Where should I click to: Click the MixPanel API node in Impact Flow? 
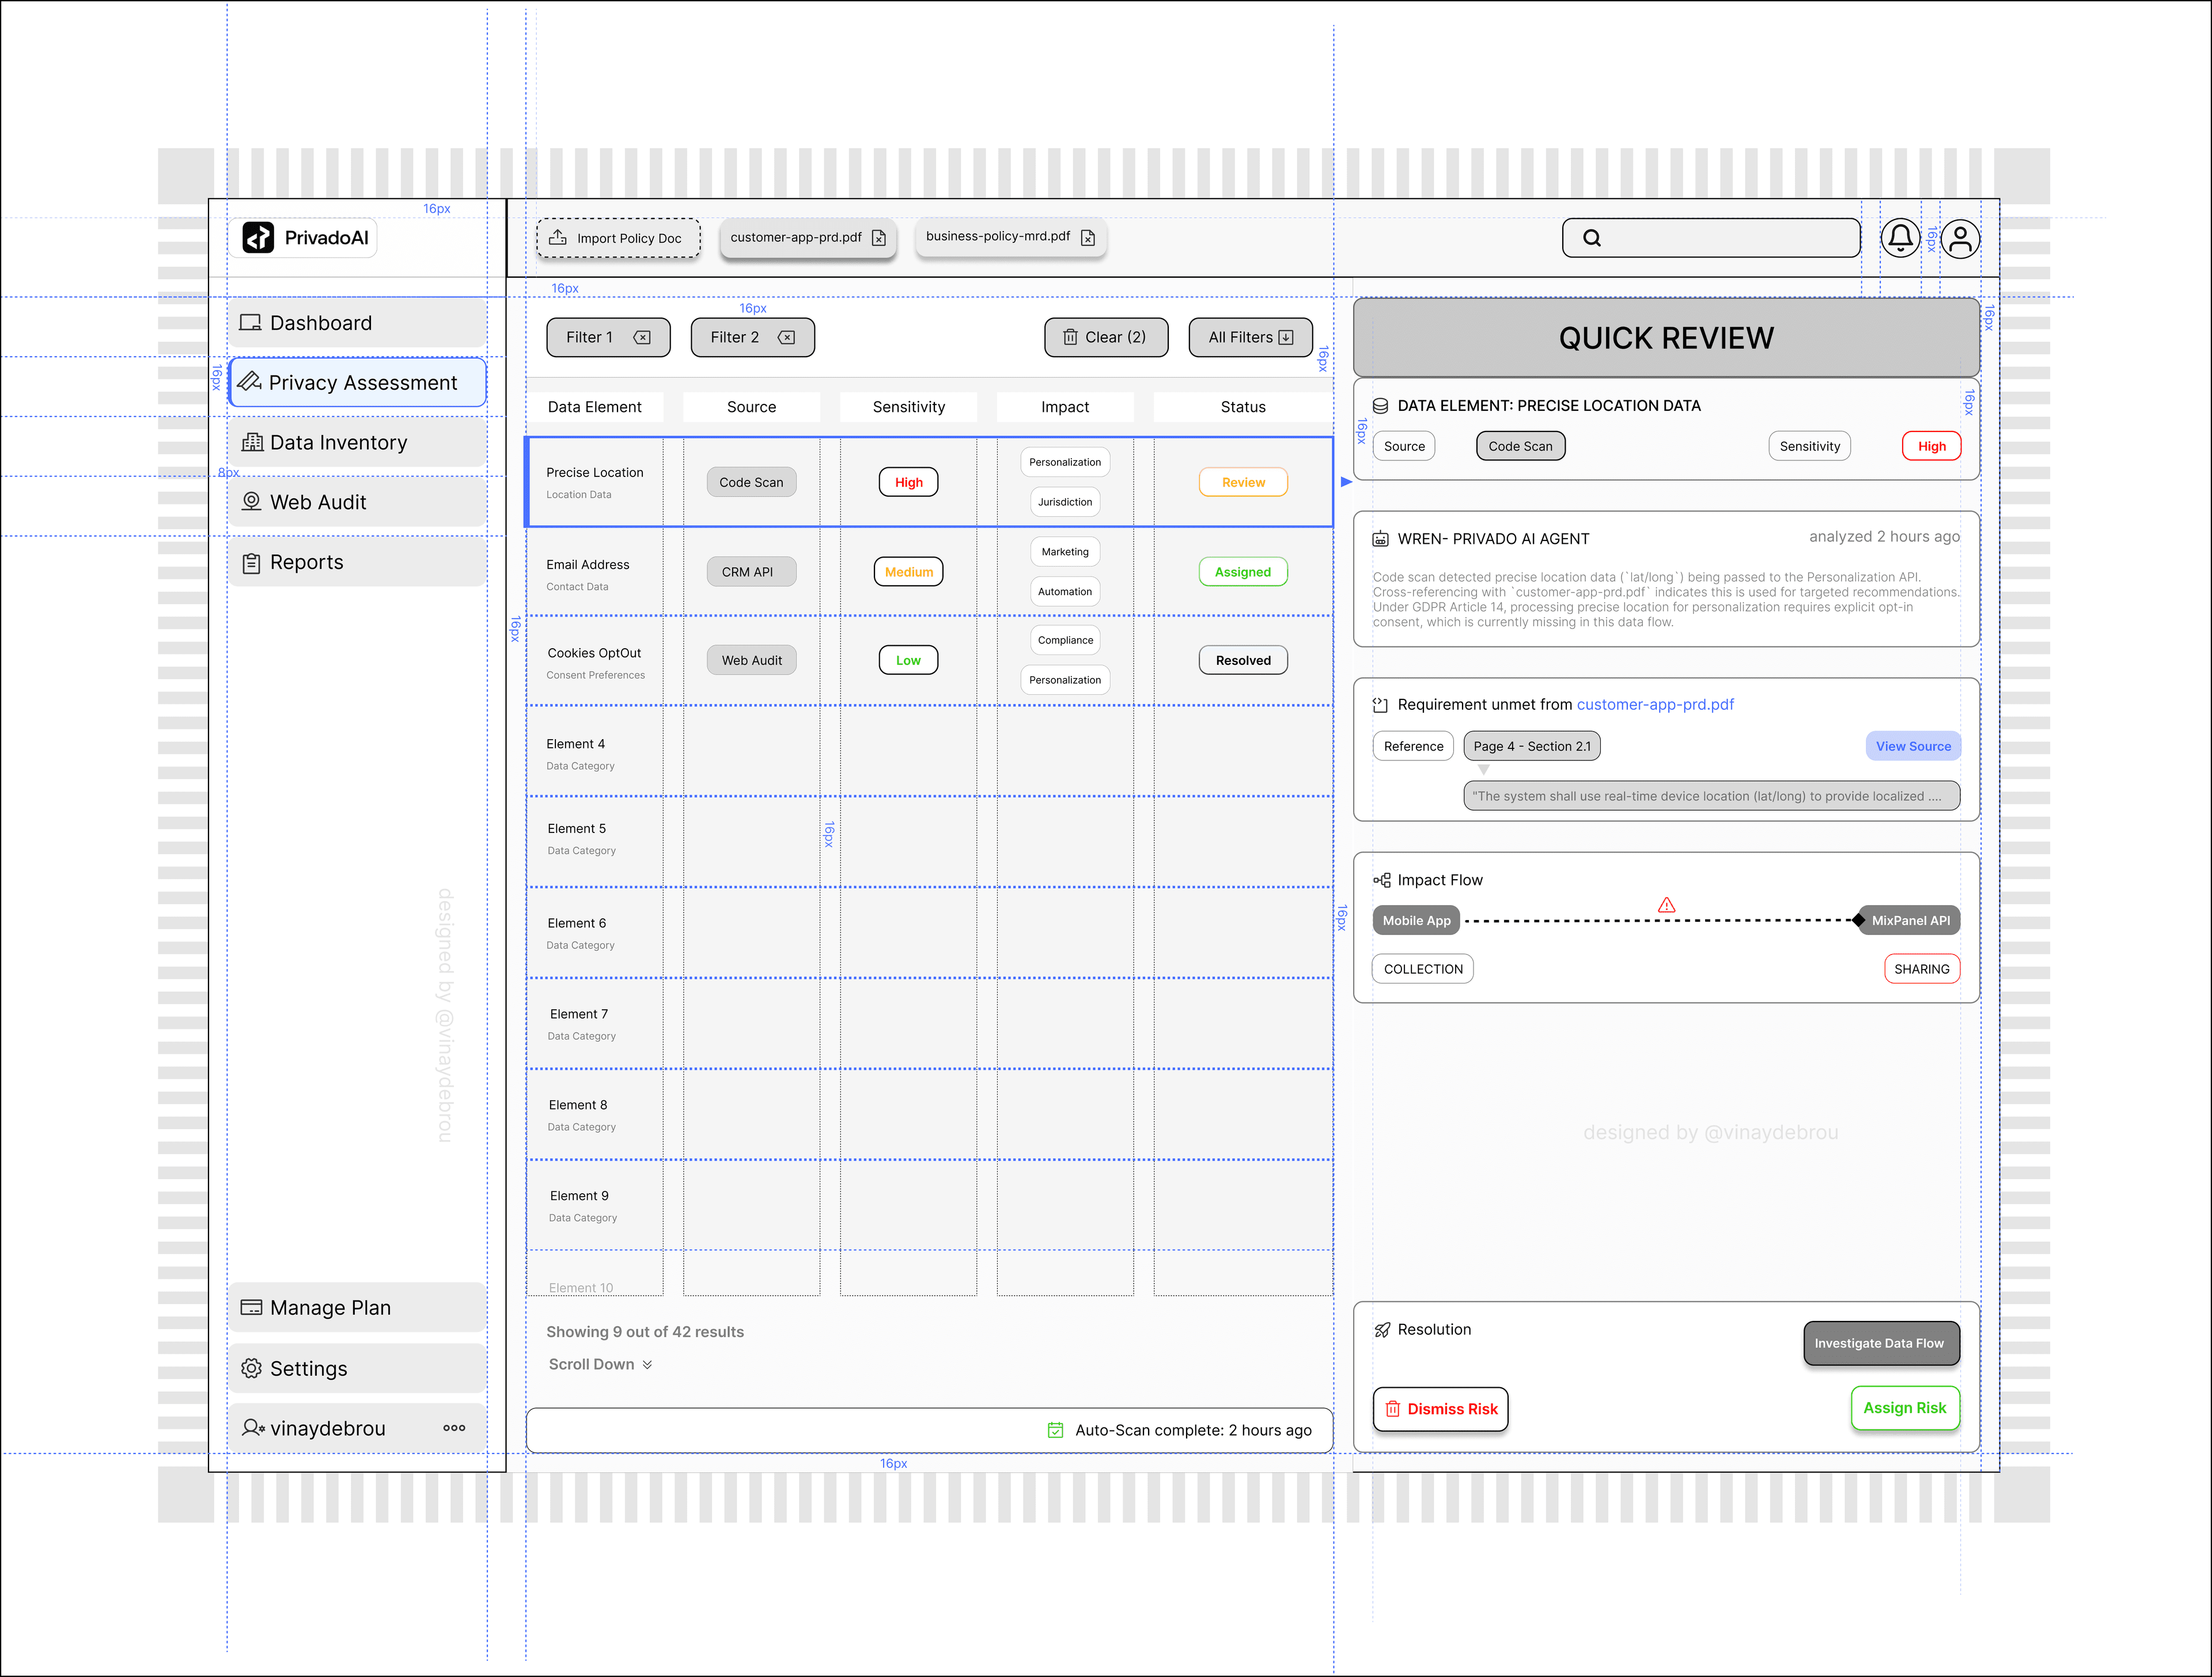pyautogui.click(x=1910, y=921)
